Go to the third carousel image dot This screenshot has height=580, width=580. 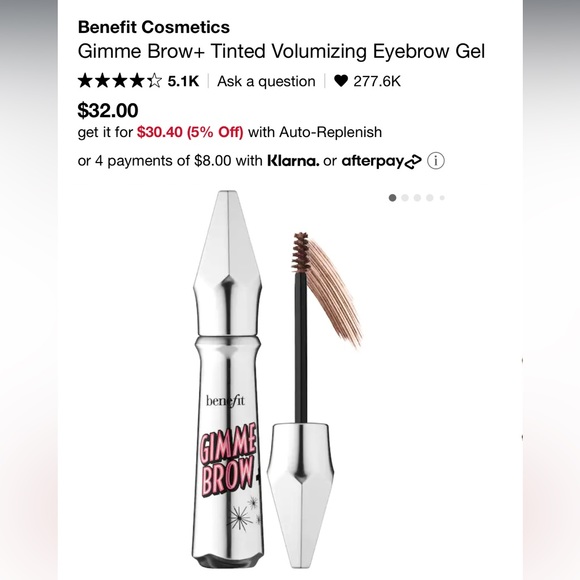click(x=417, y=198)
